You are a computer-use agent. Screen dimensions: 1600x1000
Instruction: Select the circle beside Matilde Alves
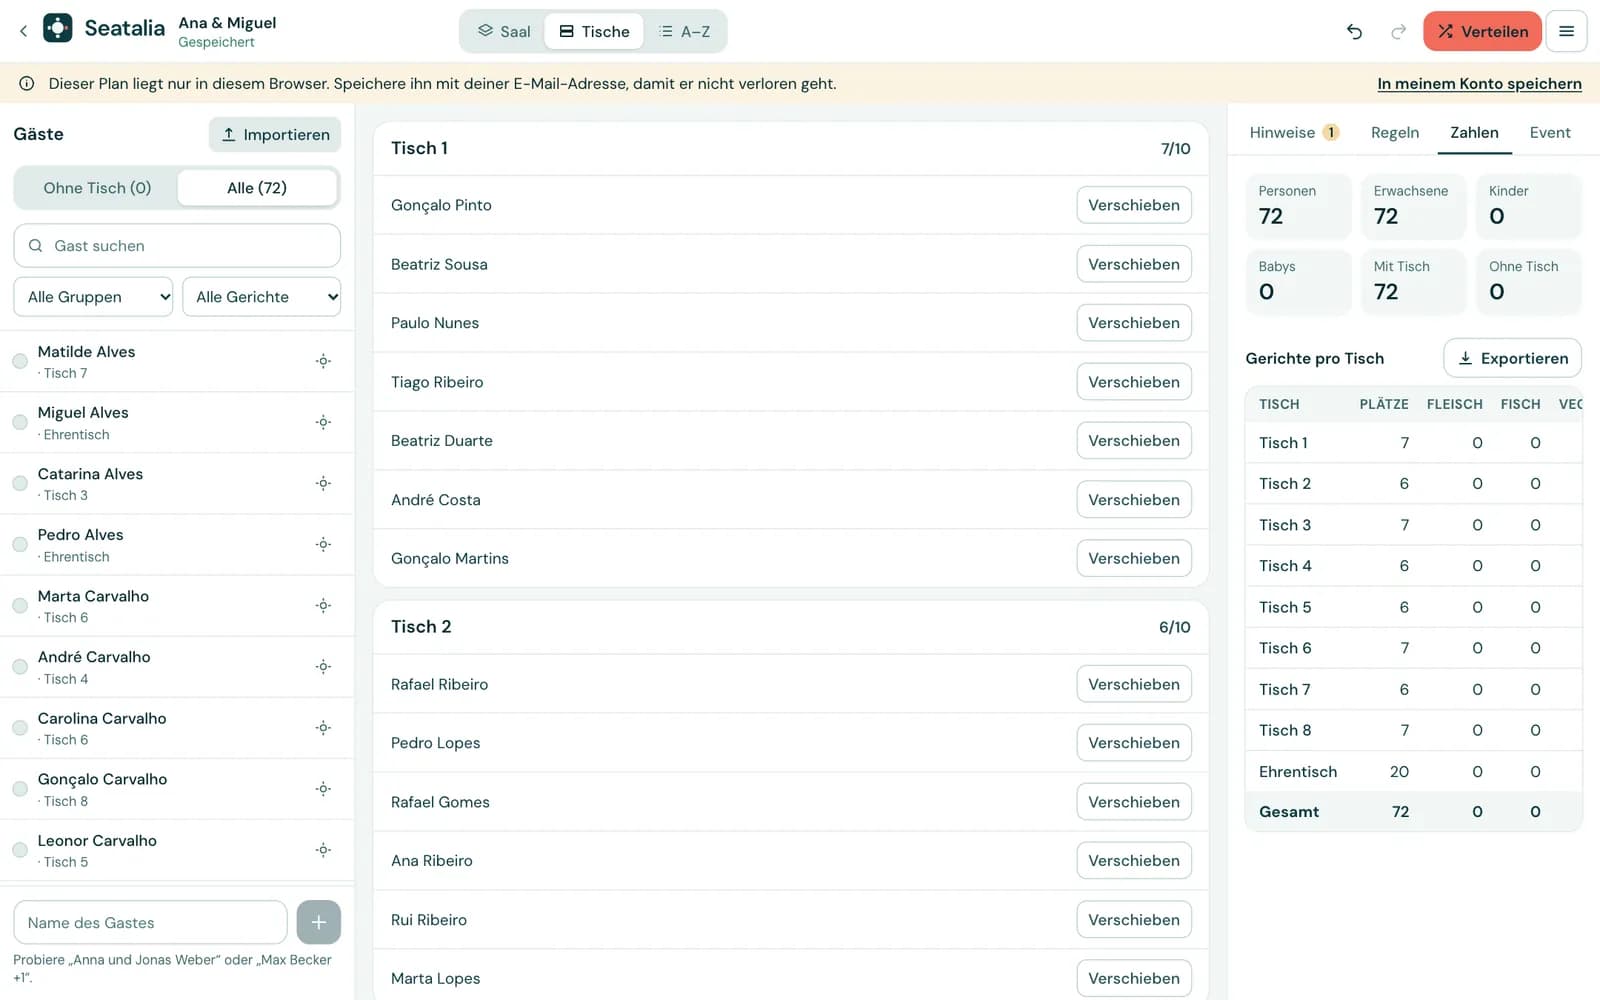click(20, 361)
